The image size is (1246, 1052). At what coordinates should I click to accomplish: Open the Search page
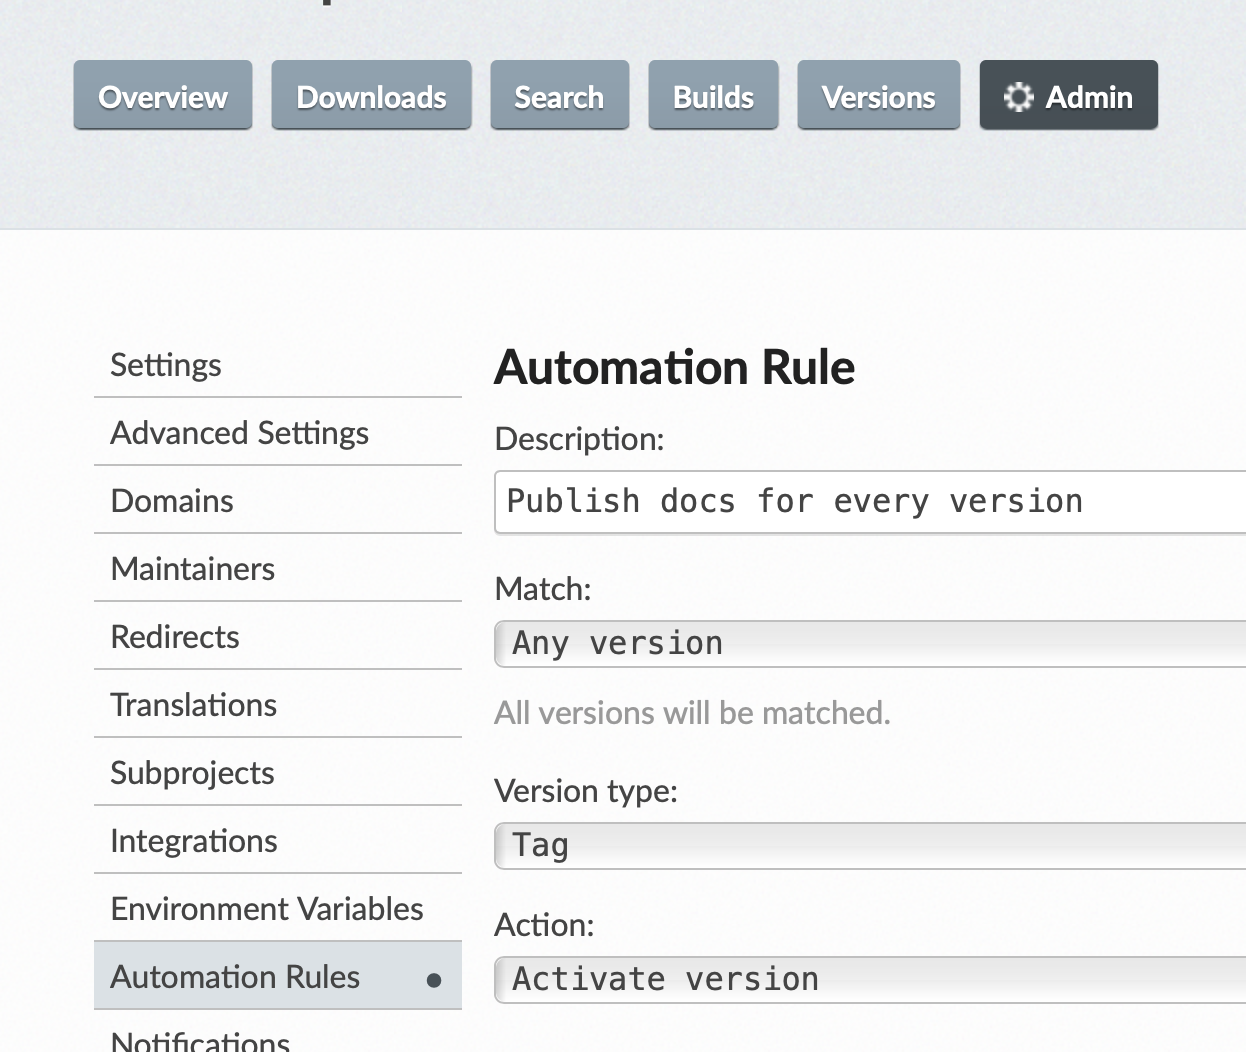(x=559, y=95)
